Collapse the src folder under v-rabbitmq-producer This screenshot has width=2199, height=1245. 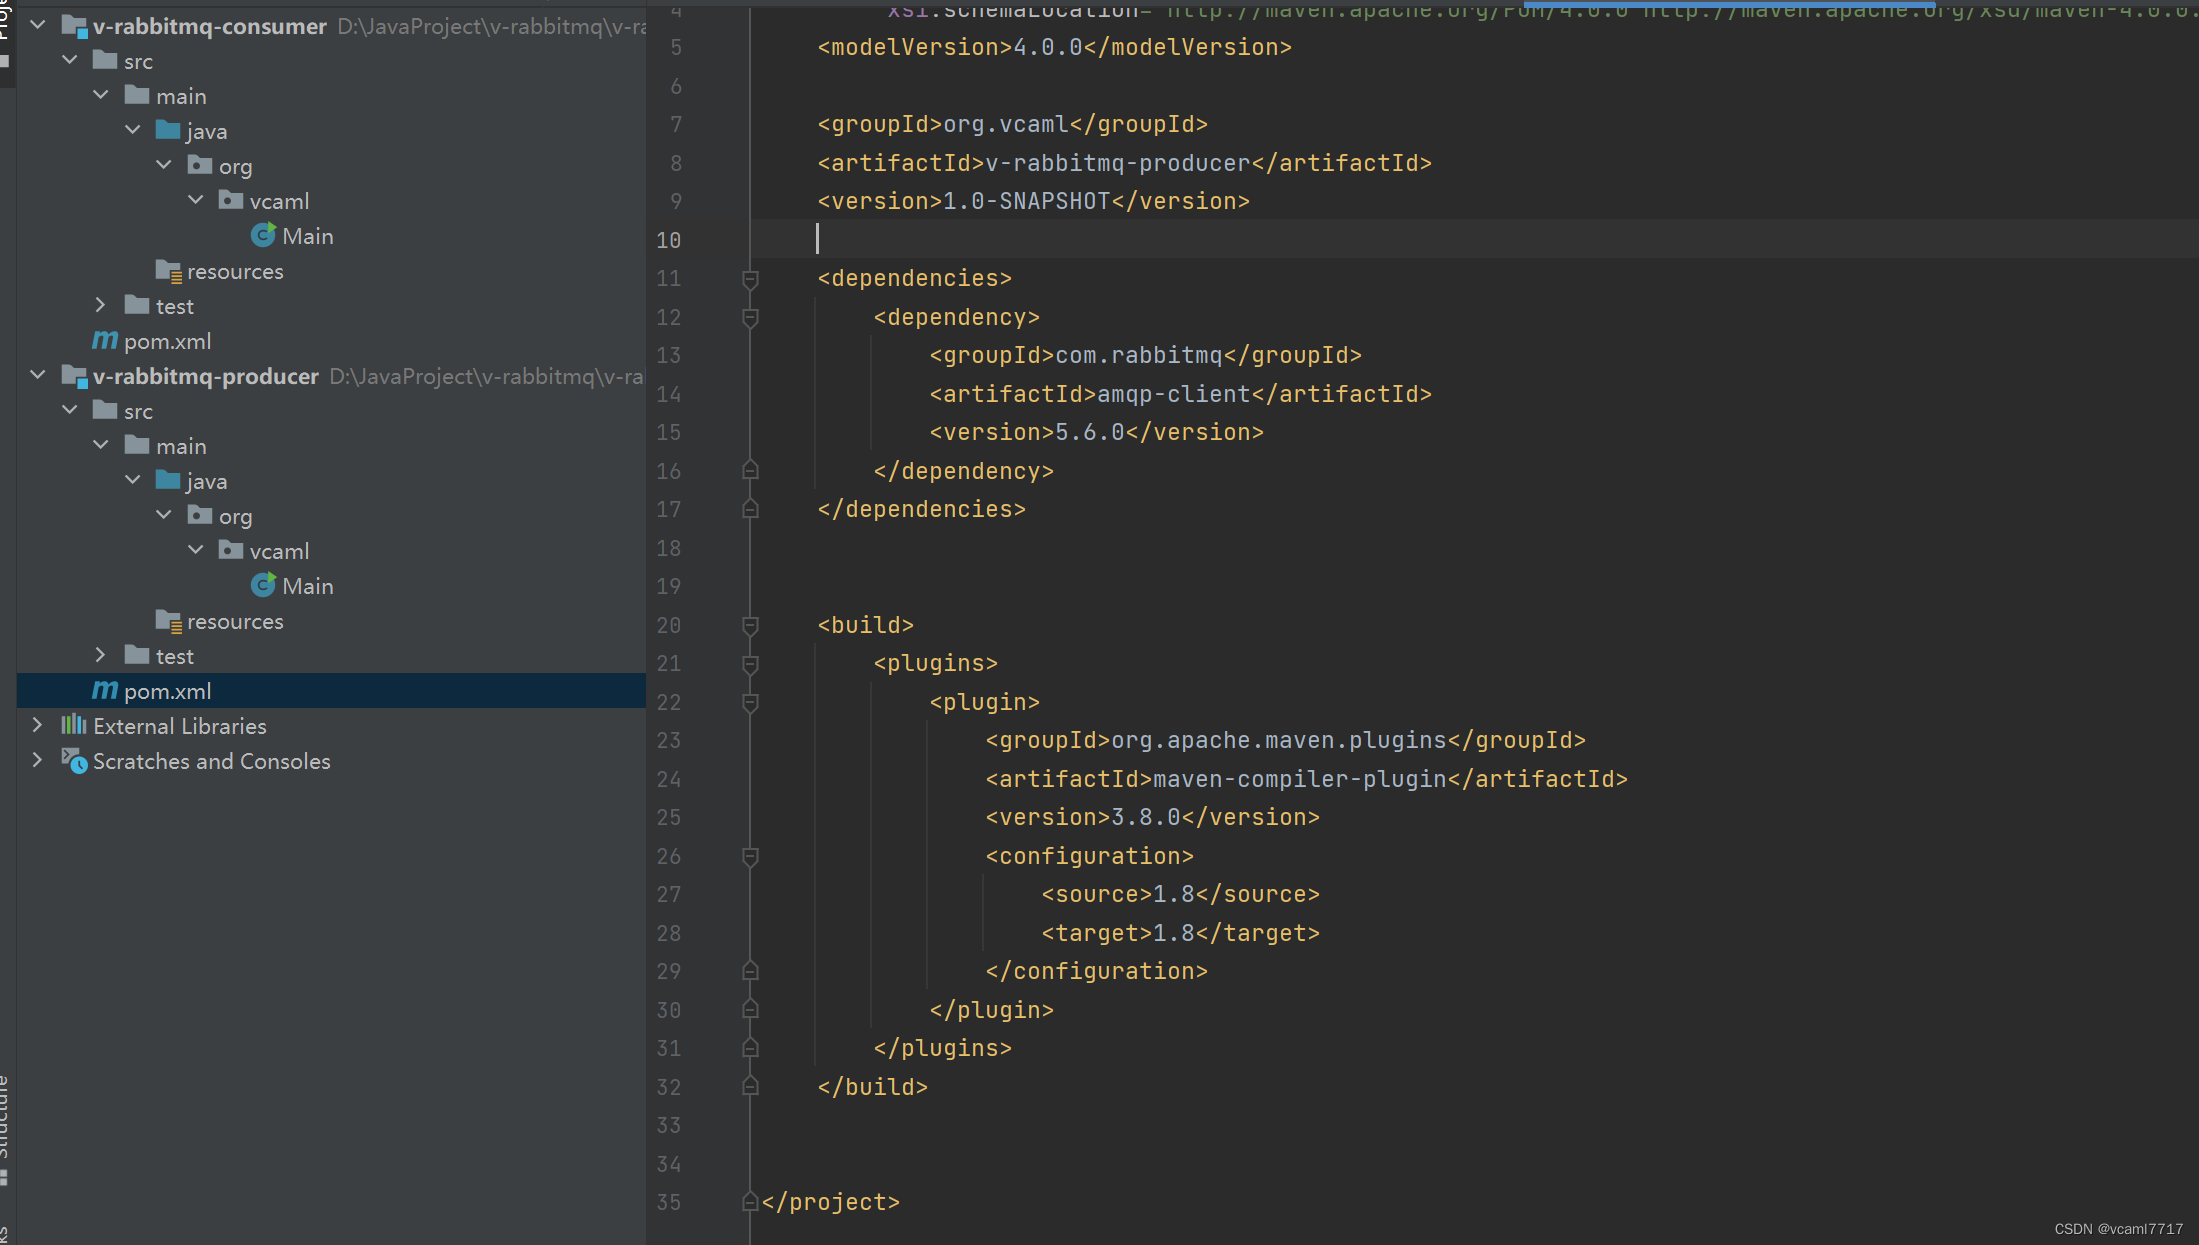pyautogui.click(x=70, y=409)
